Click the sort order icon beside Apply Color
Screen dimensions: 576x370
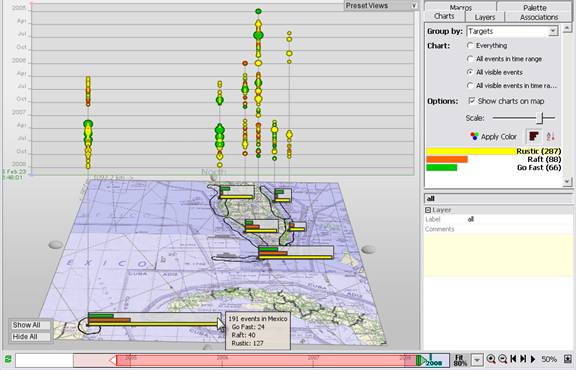[550, 137]
